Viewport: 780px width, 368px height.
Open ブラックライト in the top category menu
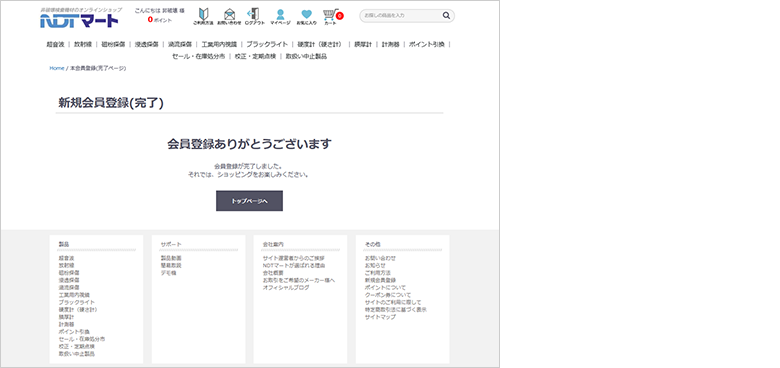coord(267,44)
